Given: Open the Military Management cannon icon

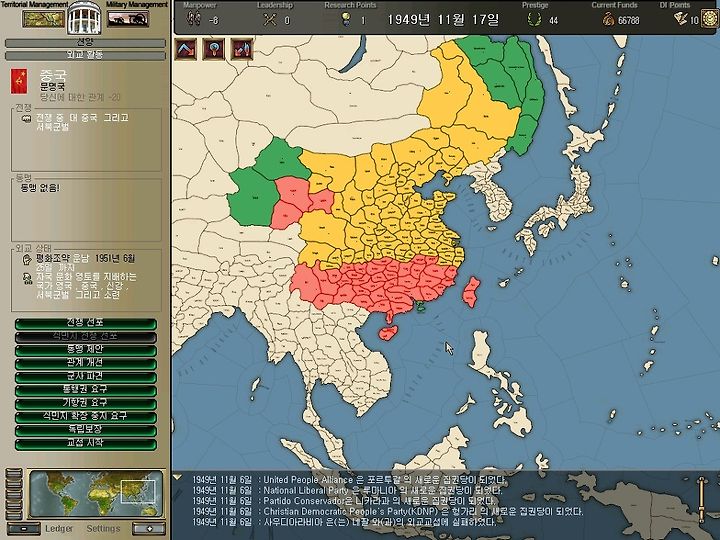Looking at the screenshot, I should tap(128, 19).
